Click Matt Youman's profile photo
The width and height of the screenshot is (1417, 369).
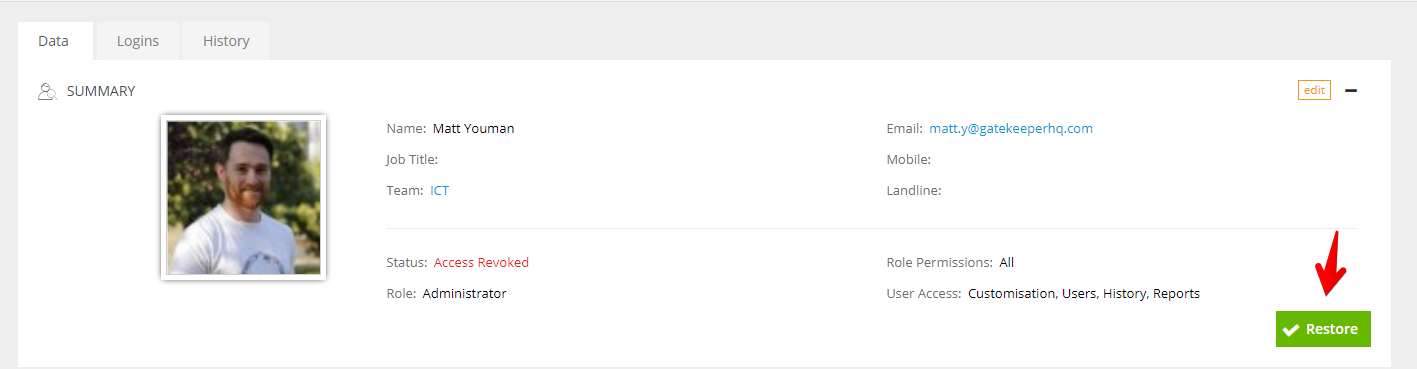click(x=244, y=197)
